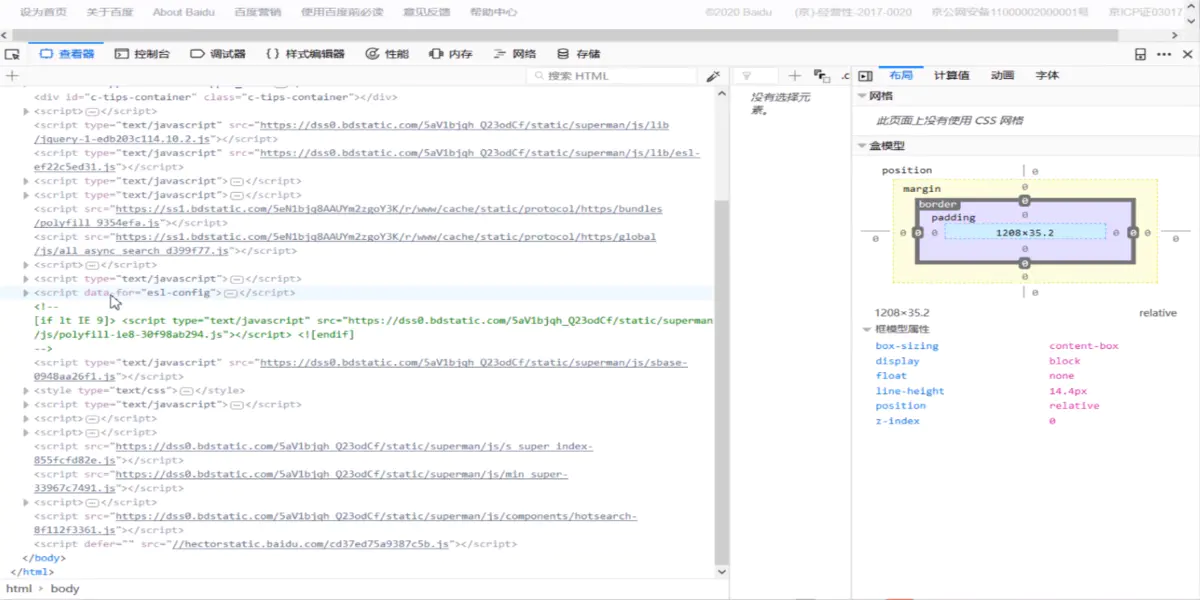The width and height of the screenshot is (1200, 600).
Task: Toggle the pseudo-class panel icon
Action: (822, 76)
